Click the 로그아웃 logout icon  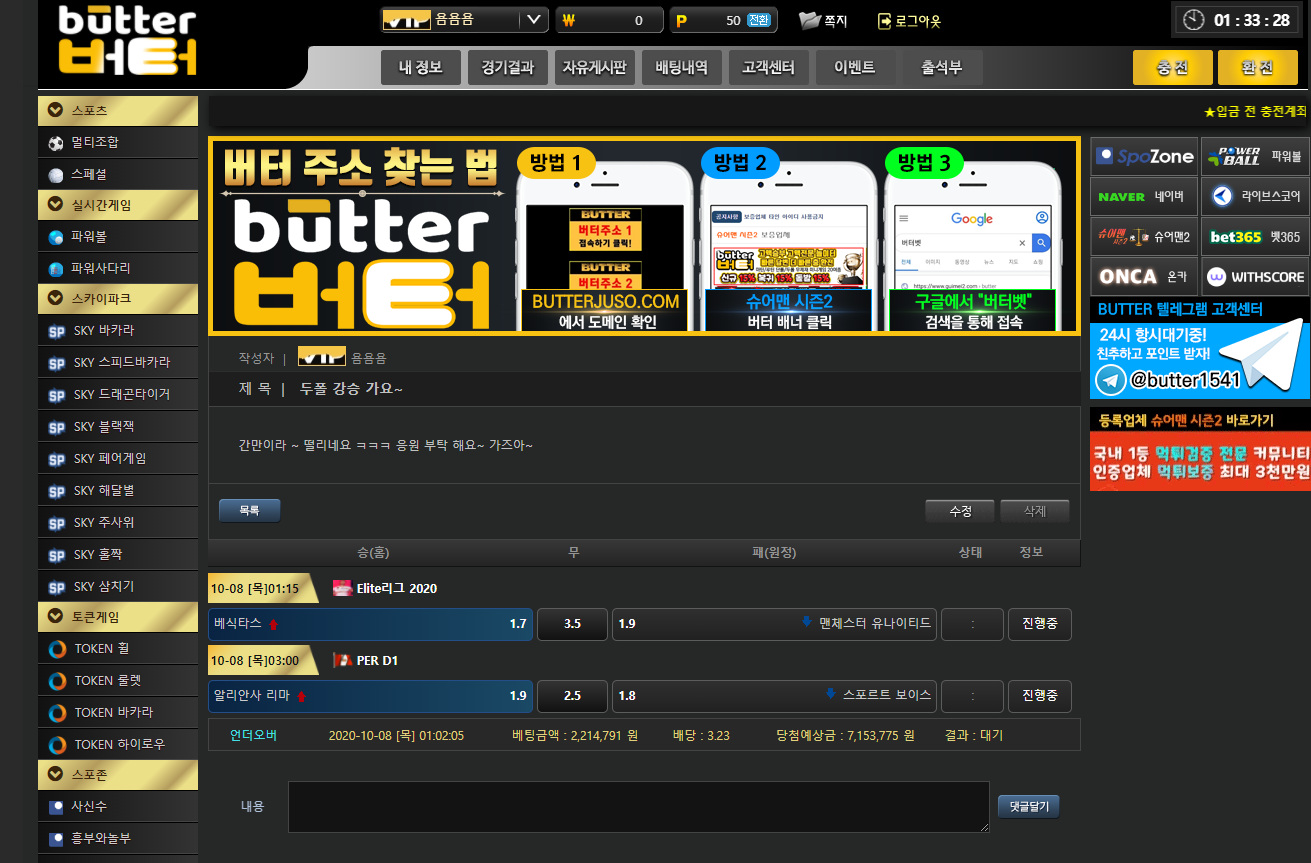pyautogui.click(x=884, y=21)
